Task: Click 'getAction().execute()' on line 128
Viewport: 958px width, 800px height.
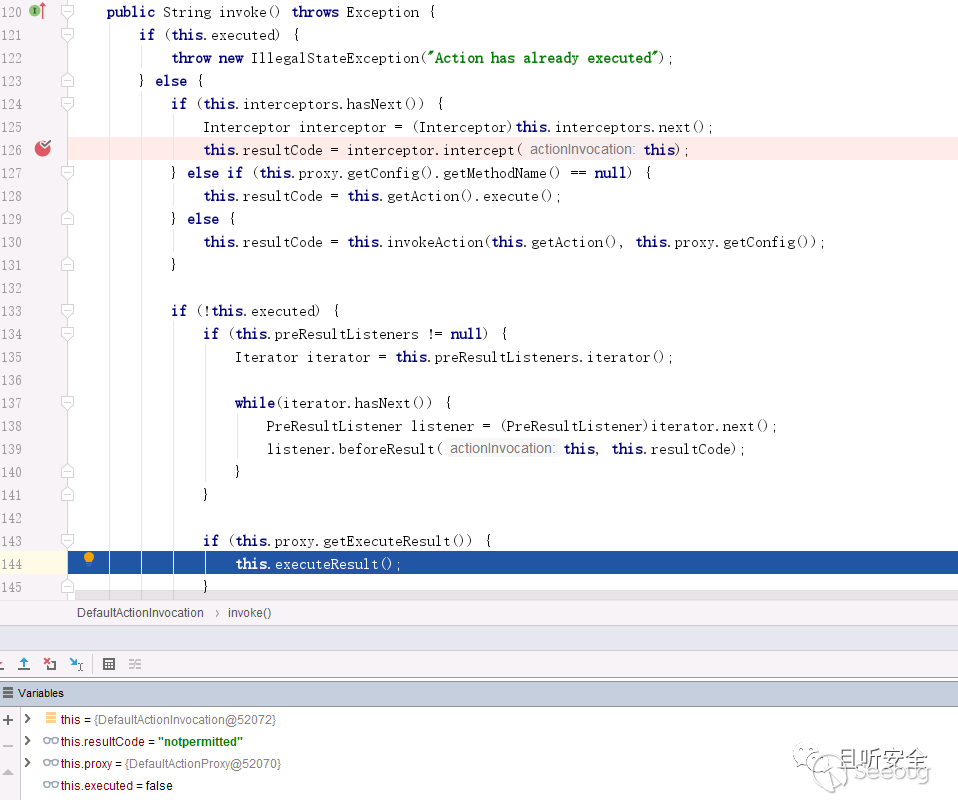Action: (469, 196)
